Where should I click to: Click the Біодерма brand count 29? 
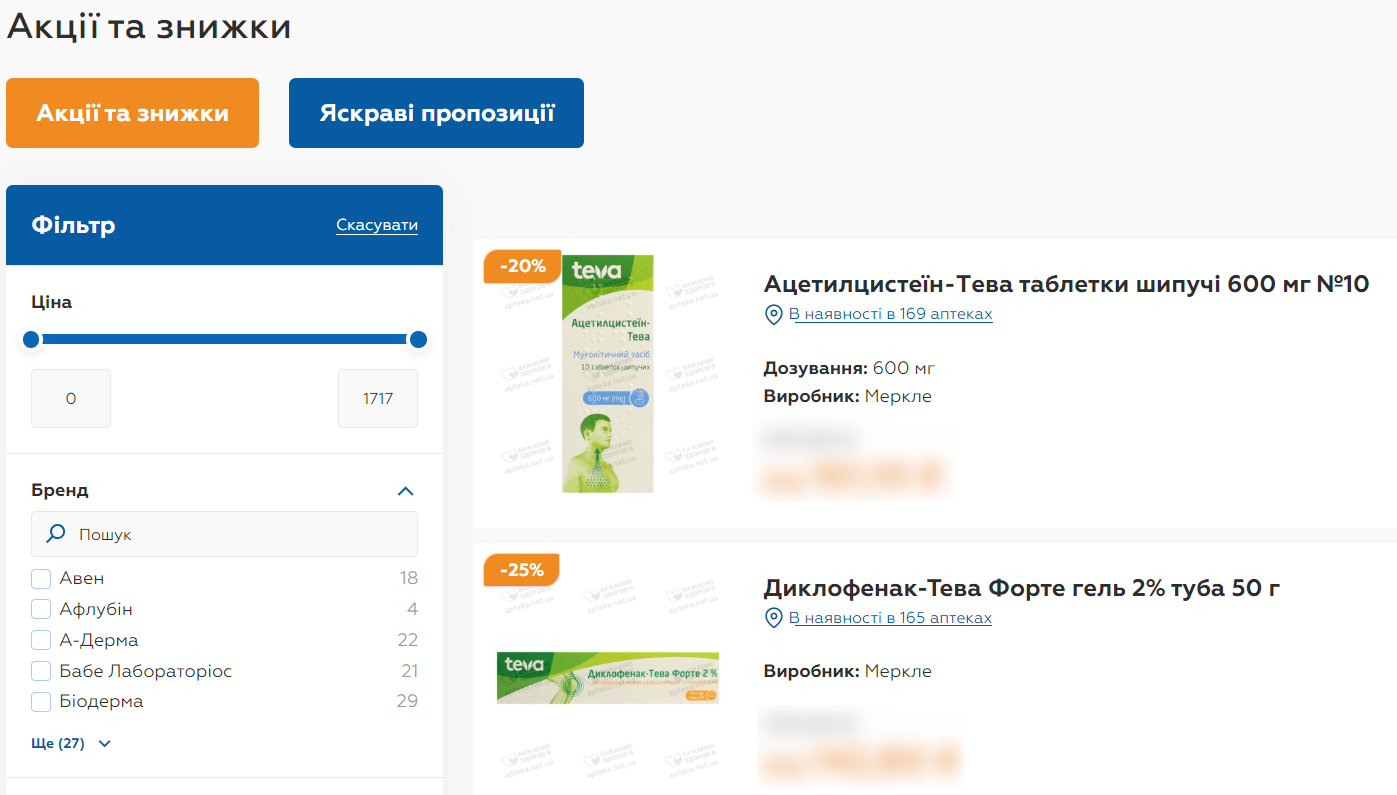tap(407, 701)
